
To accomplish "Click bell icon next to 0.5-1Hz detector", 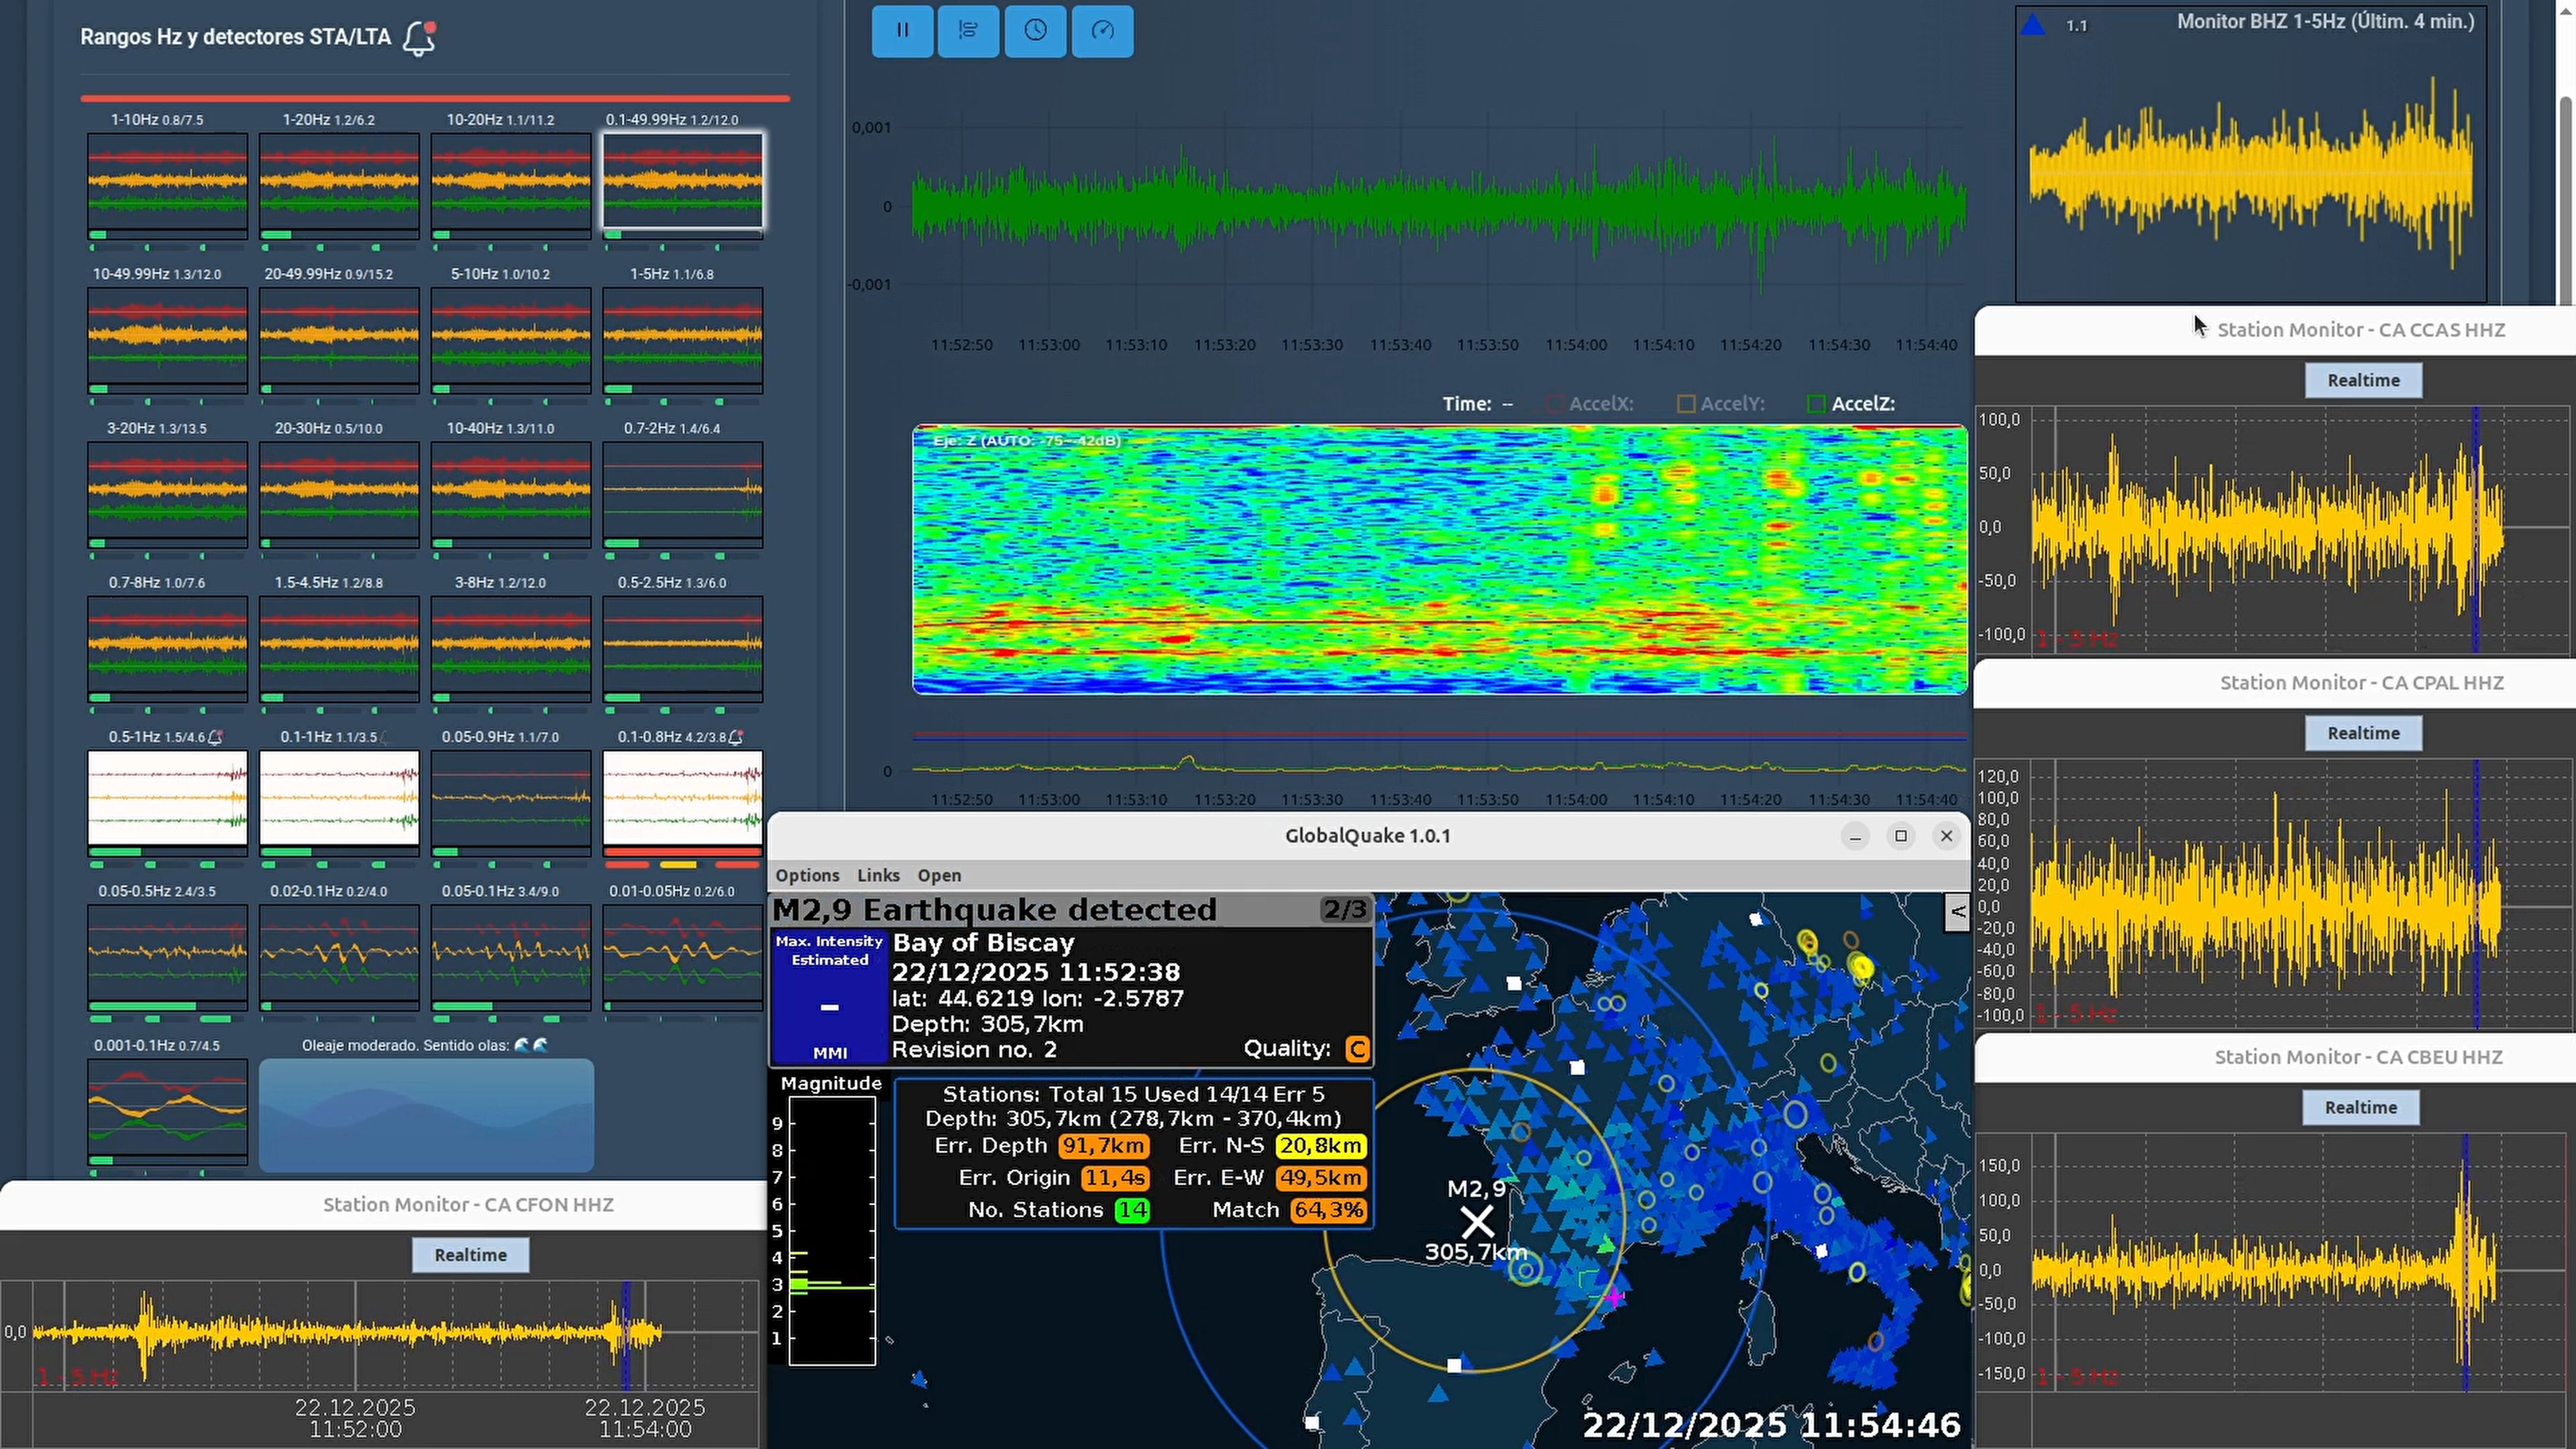I will tap(215, 737).
